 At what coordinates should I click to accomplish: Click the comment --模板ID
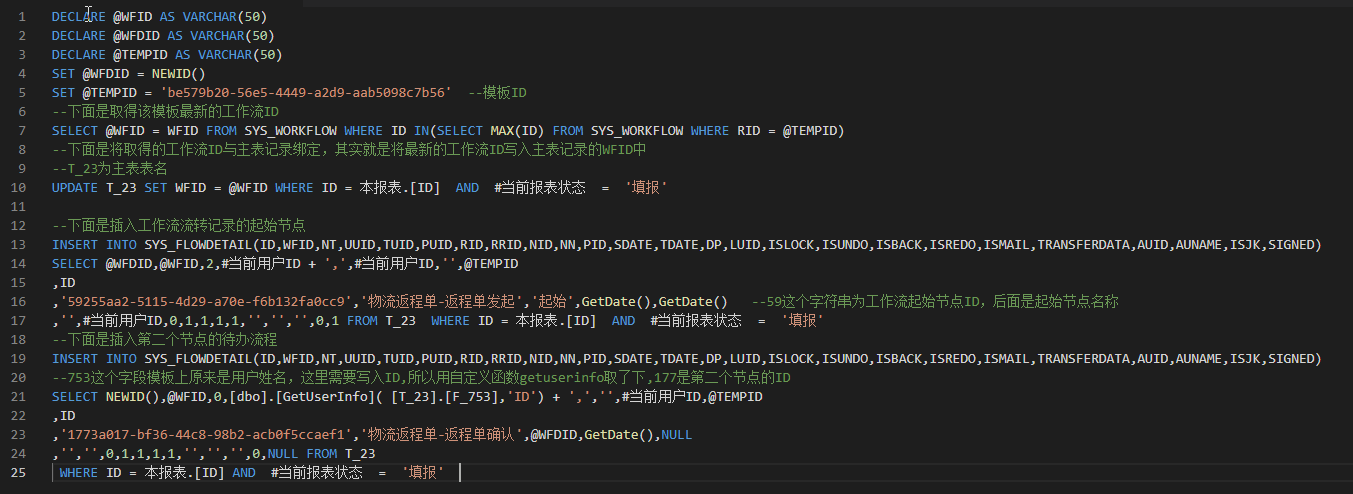click(497, 93)
